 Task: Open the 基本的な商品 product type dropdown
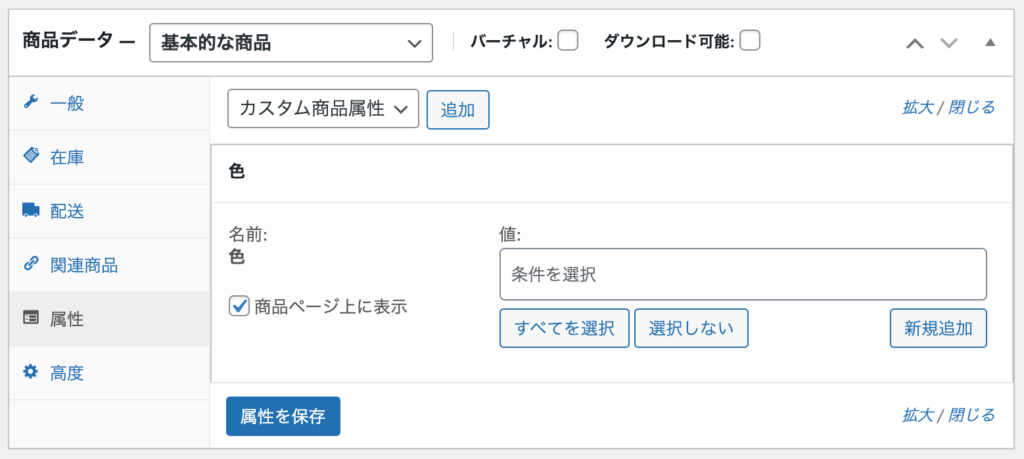tap(291, 43)
